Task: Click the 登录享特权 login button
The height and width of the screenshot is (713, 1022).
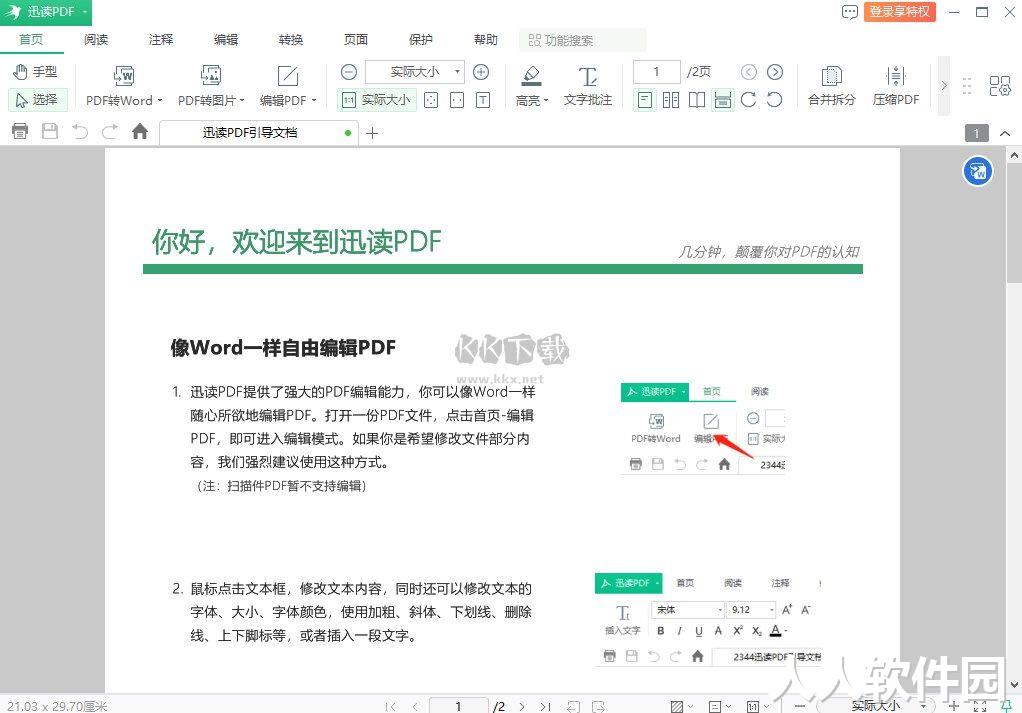Action: point(900,12)
